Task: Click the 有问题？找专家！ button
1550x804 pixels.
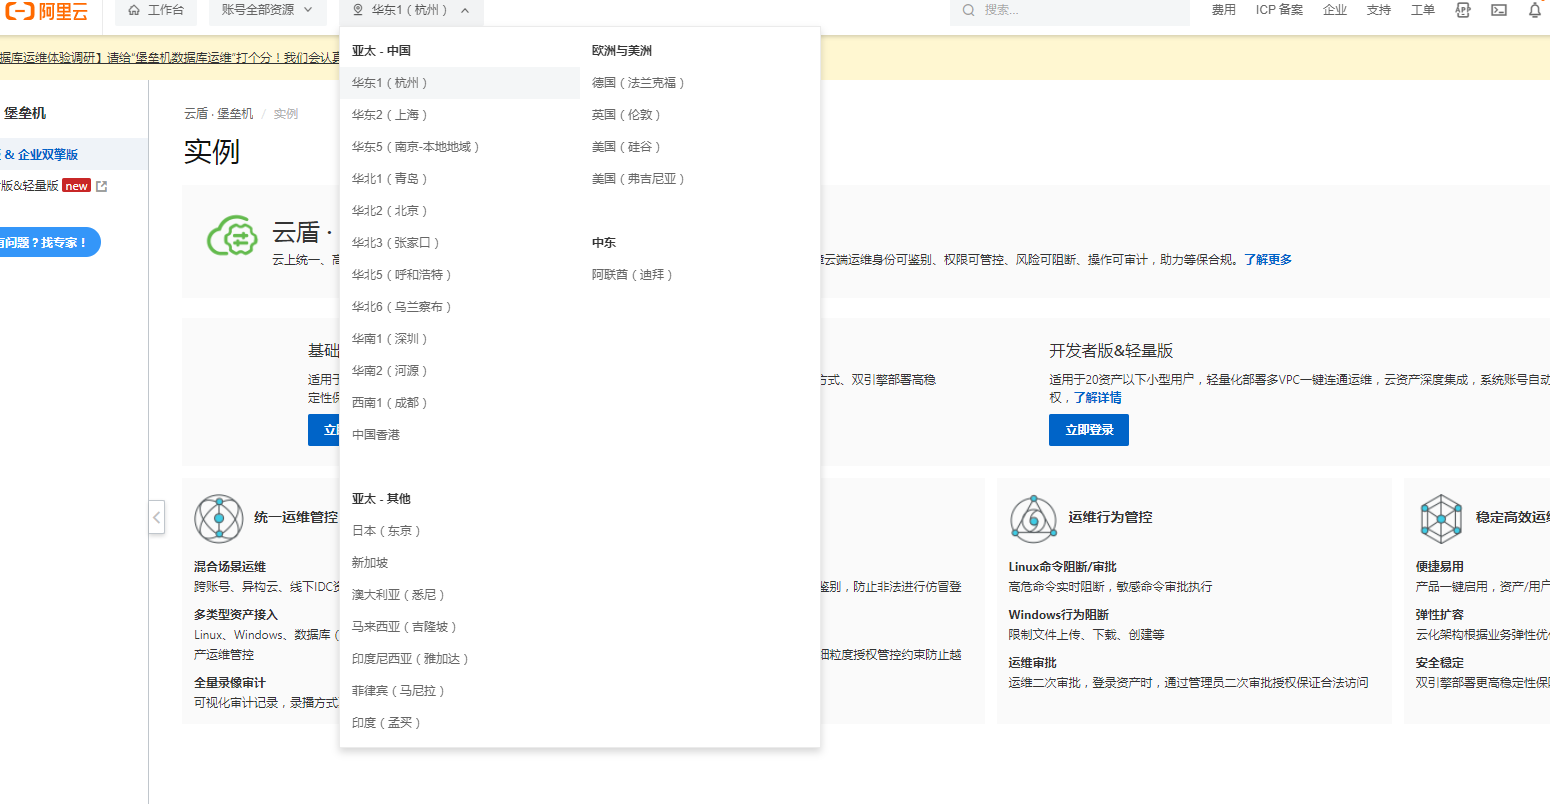Action: point(48,243)
